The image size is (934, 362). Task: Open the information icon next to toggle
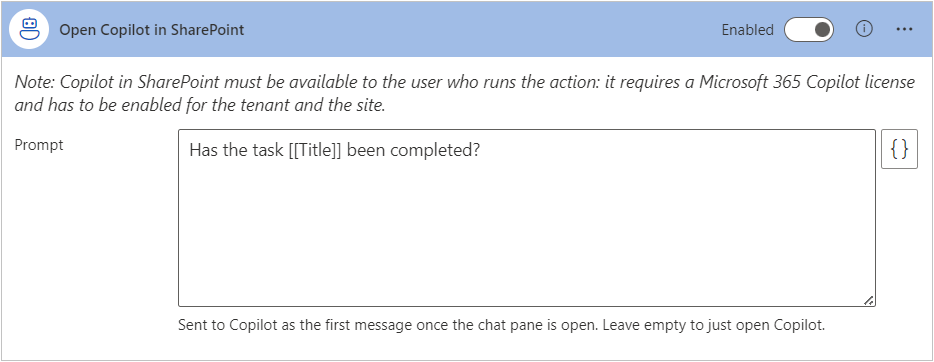(864, 29)
